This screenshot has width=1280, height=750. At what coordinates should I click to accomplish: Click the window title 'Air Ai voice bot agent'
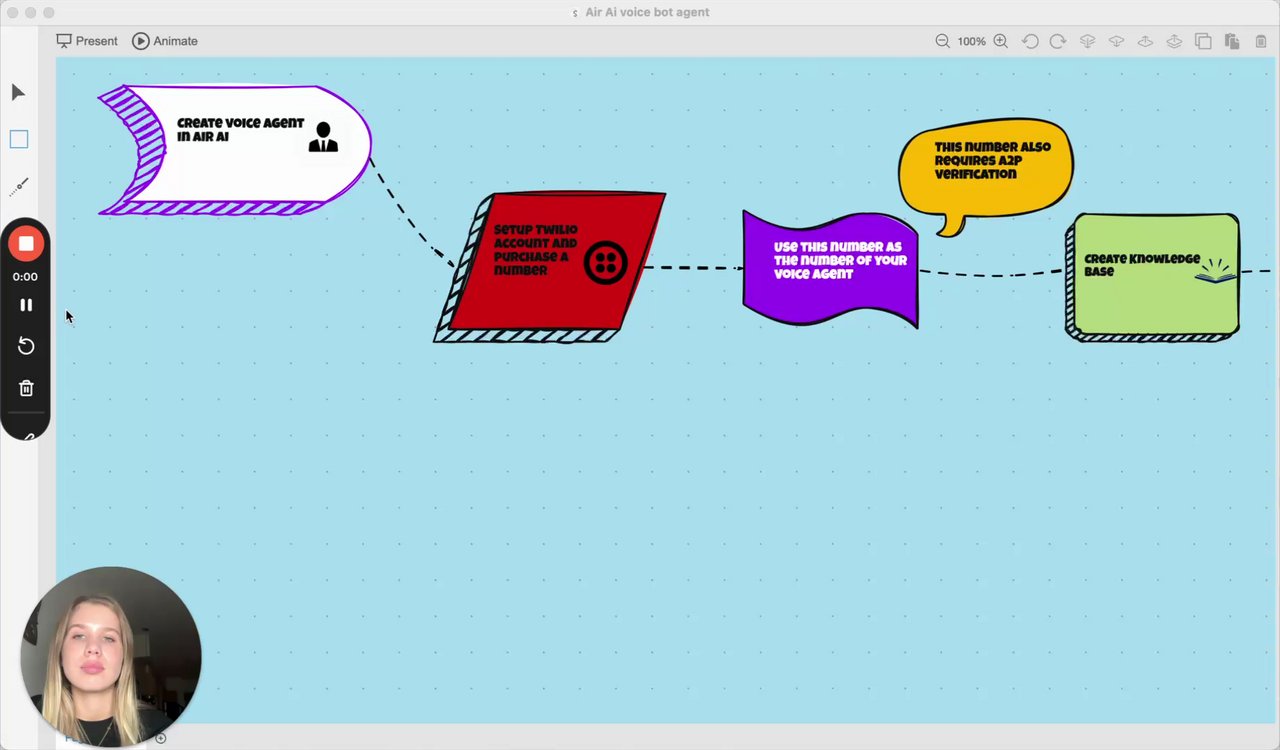tap(647, 12)
